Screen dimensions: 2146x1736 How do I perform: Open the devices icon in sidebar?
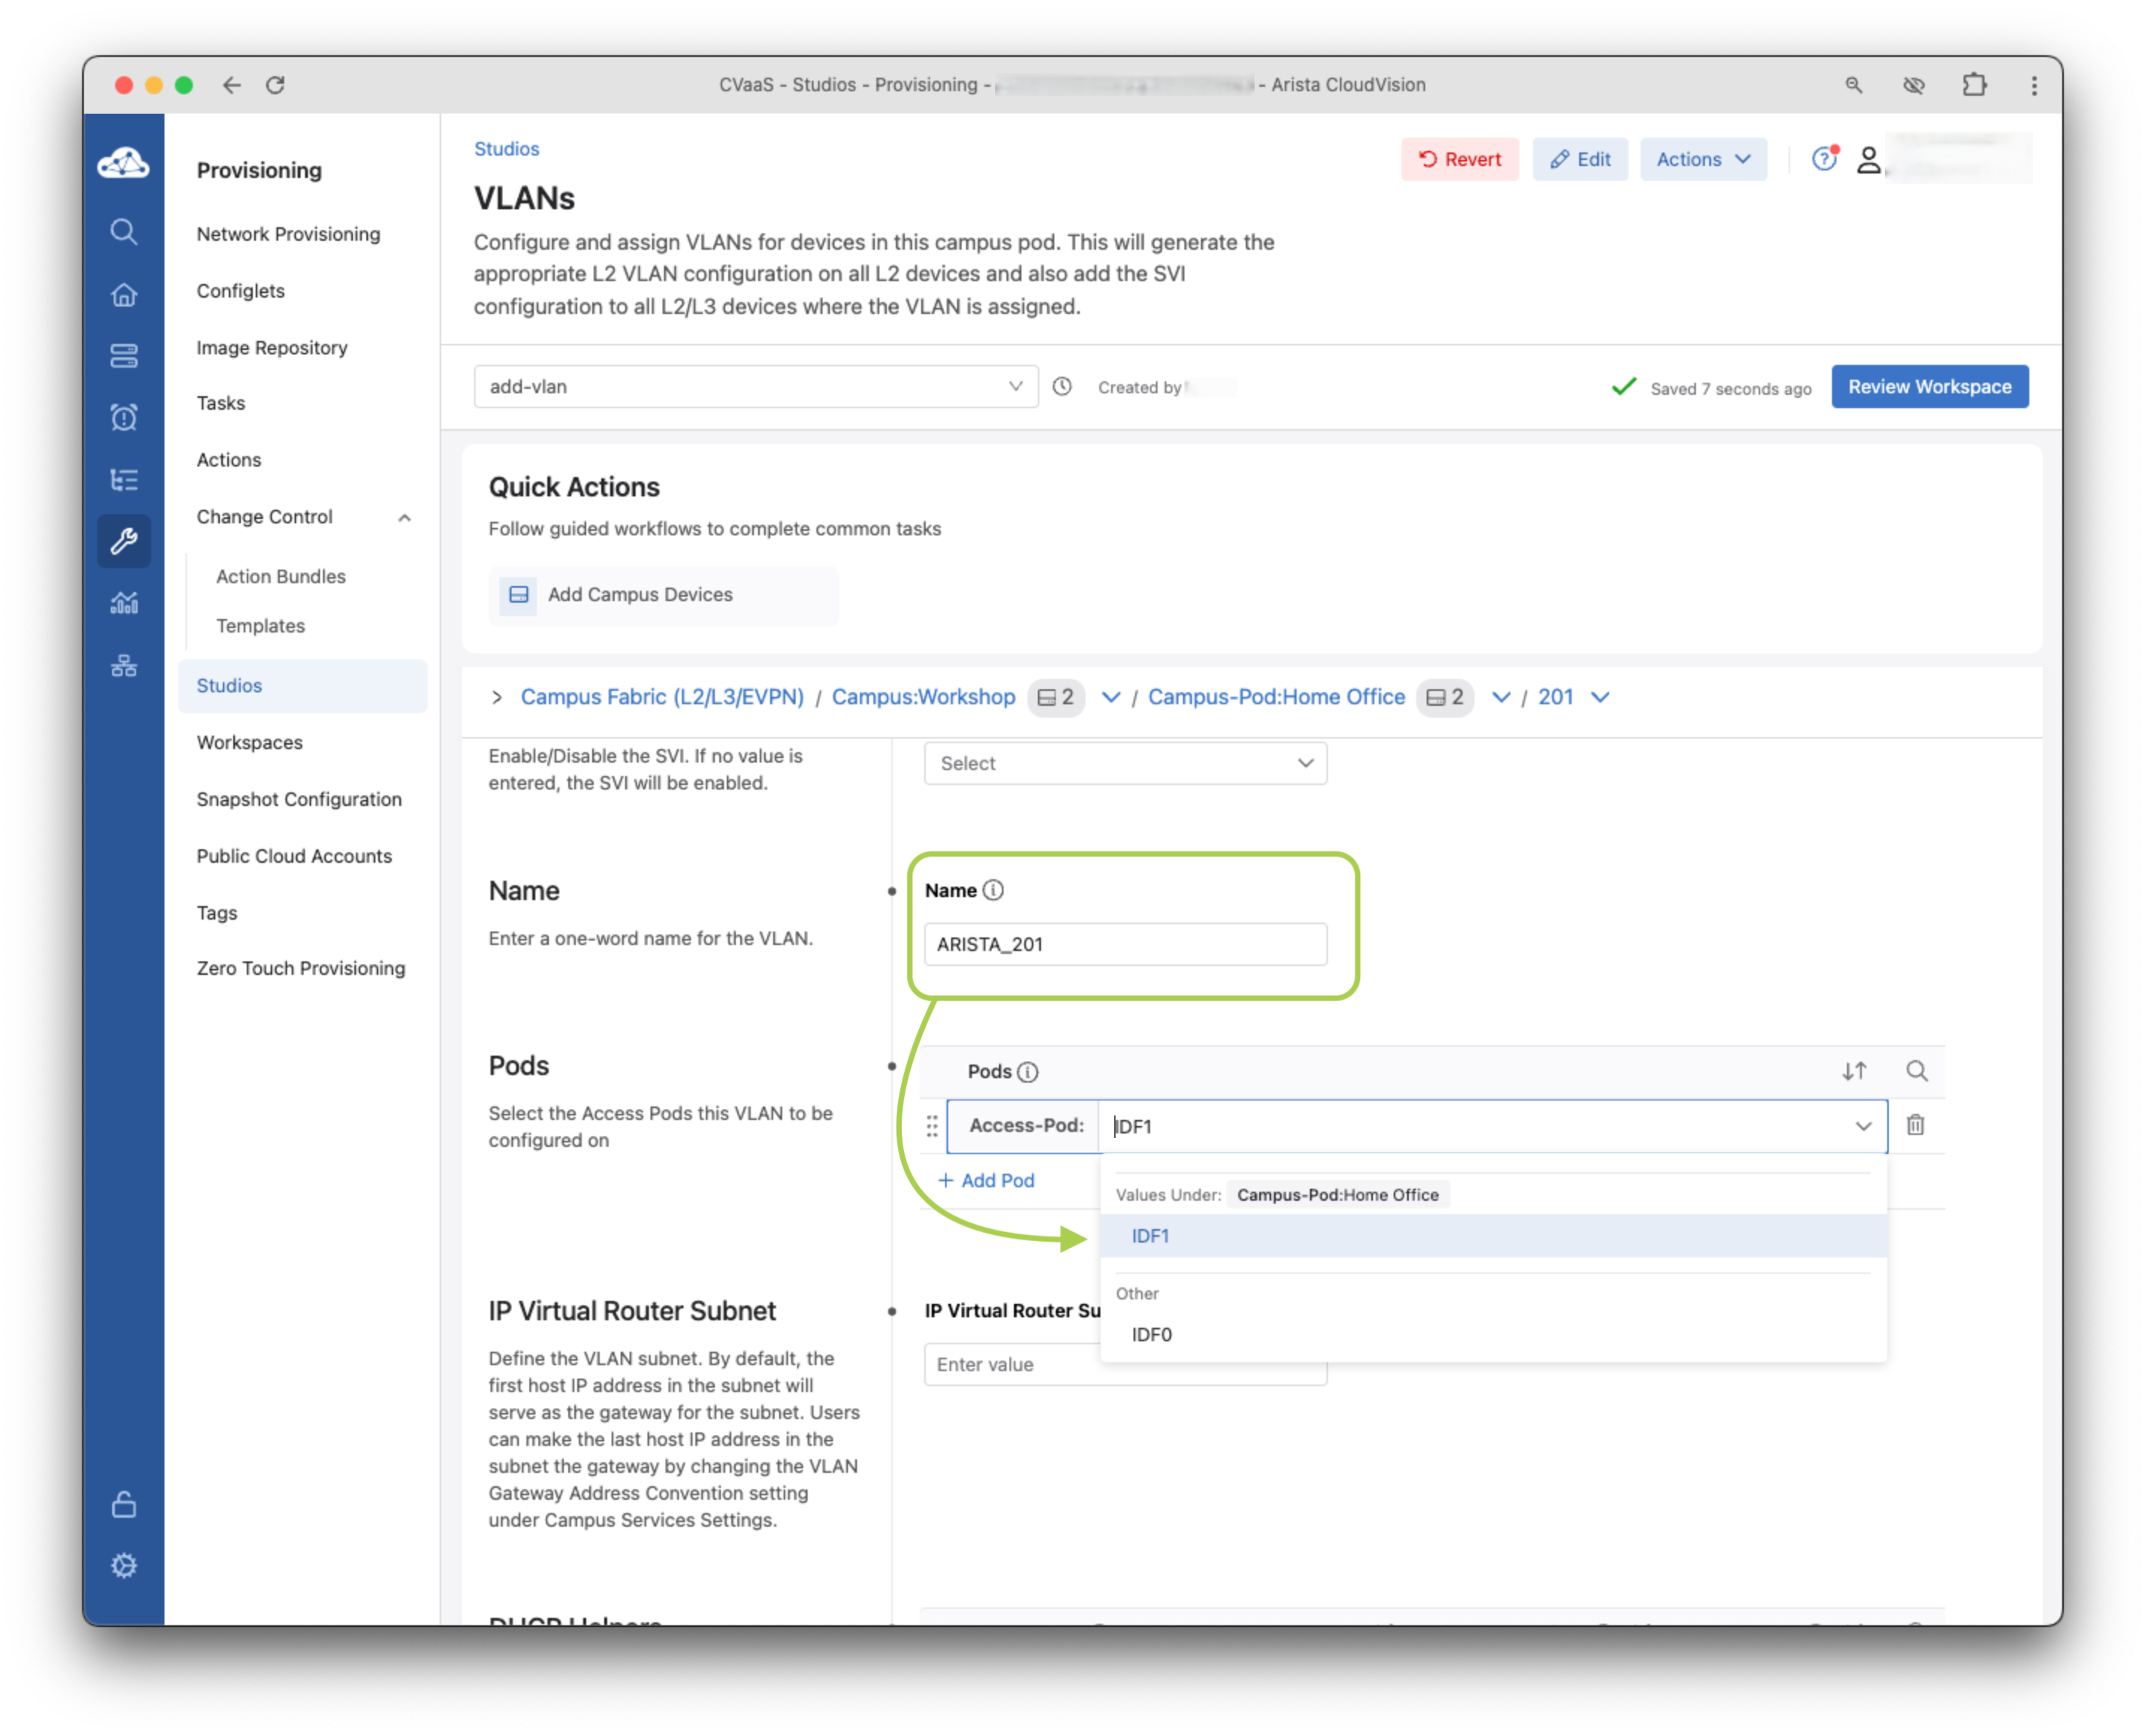123,356
